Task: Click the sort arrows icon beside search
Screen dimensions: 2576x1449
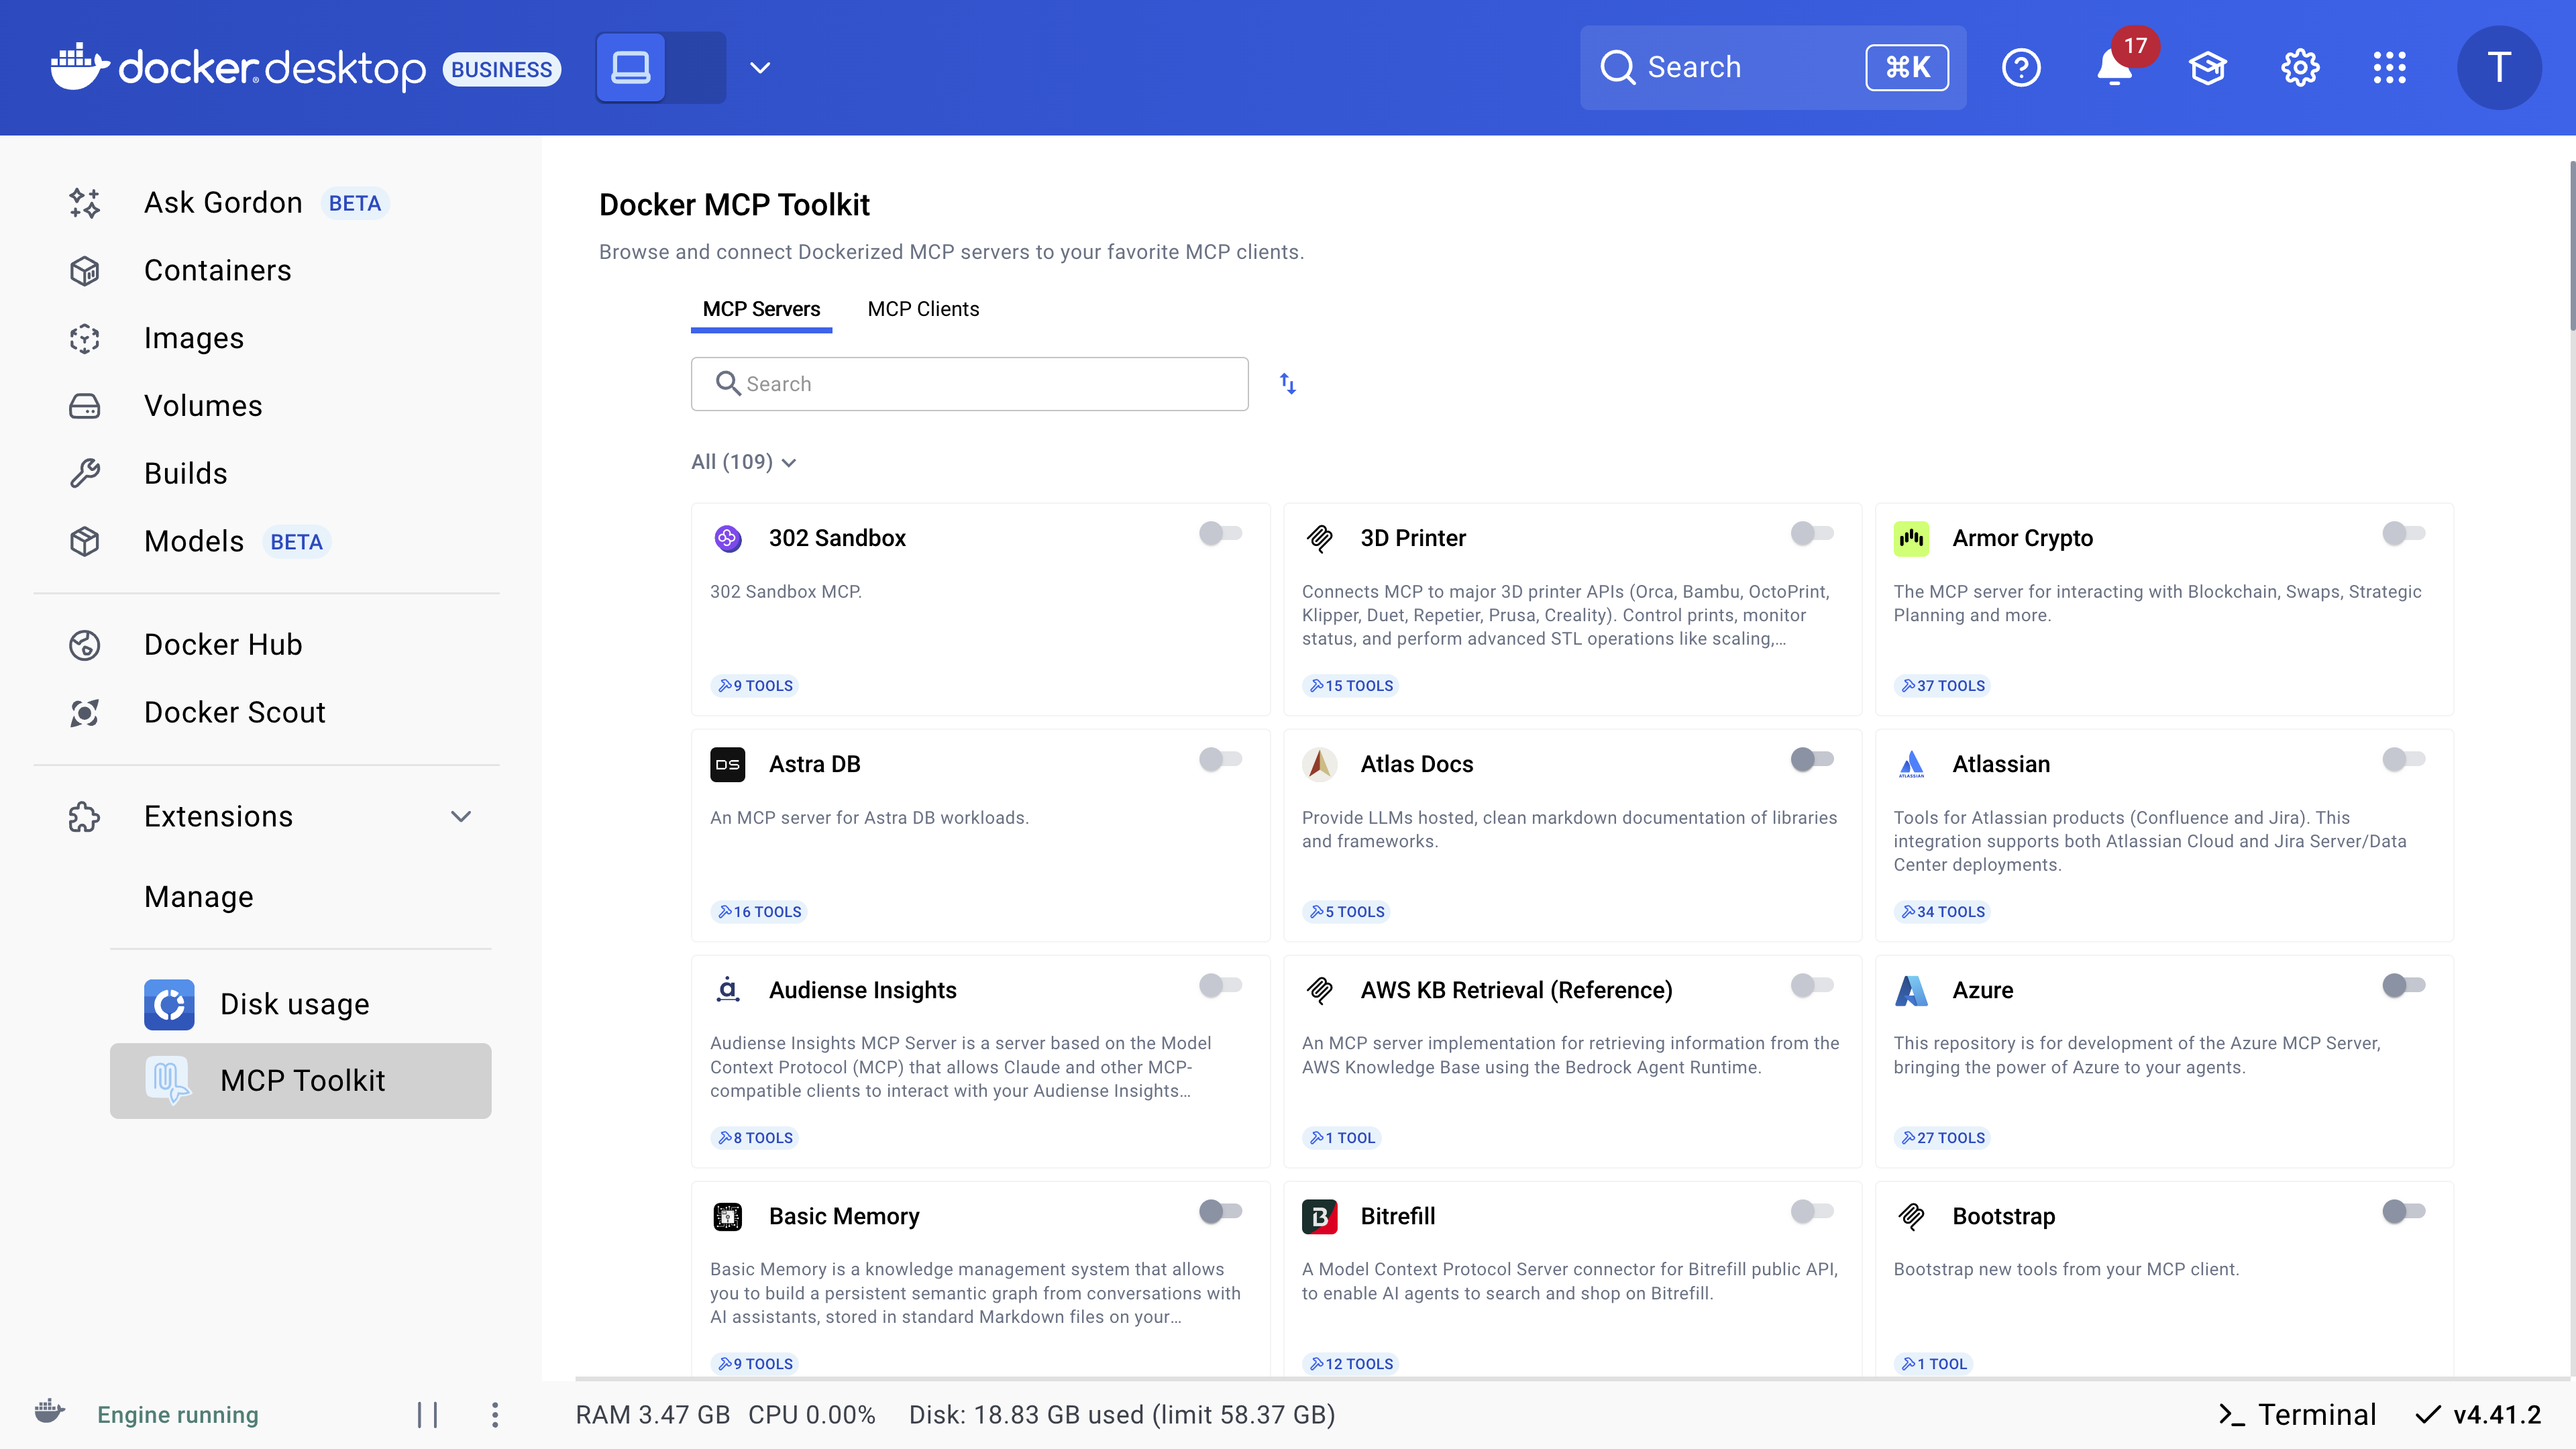Action: pos(1288,384)
